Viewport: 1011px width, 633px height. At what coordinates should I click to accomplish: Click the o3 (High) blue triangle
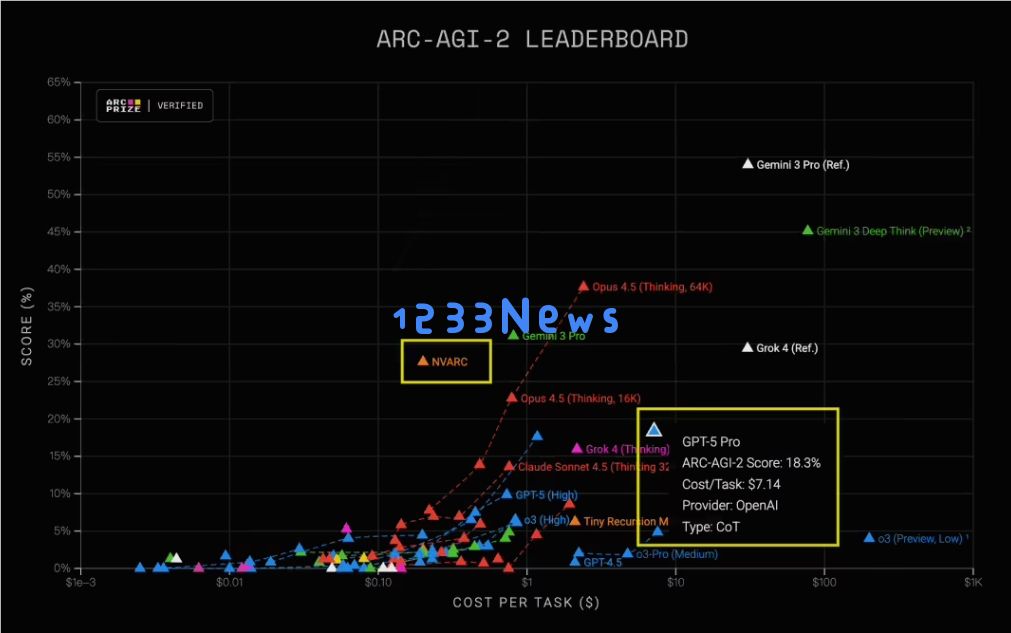coord(515,520)
